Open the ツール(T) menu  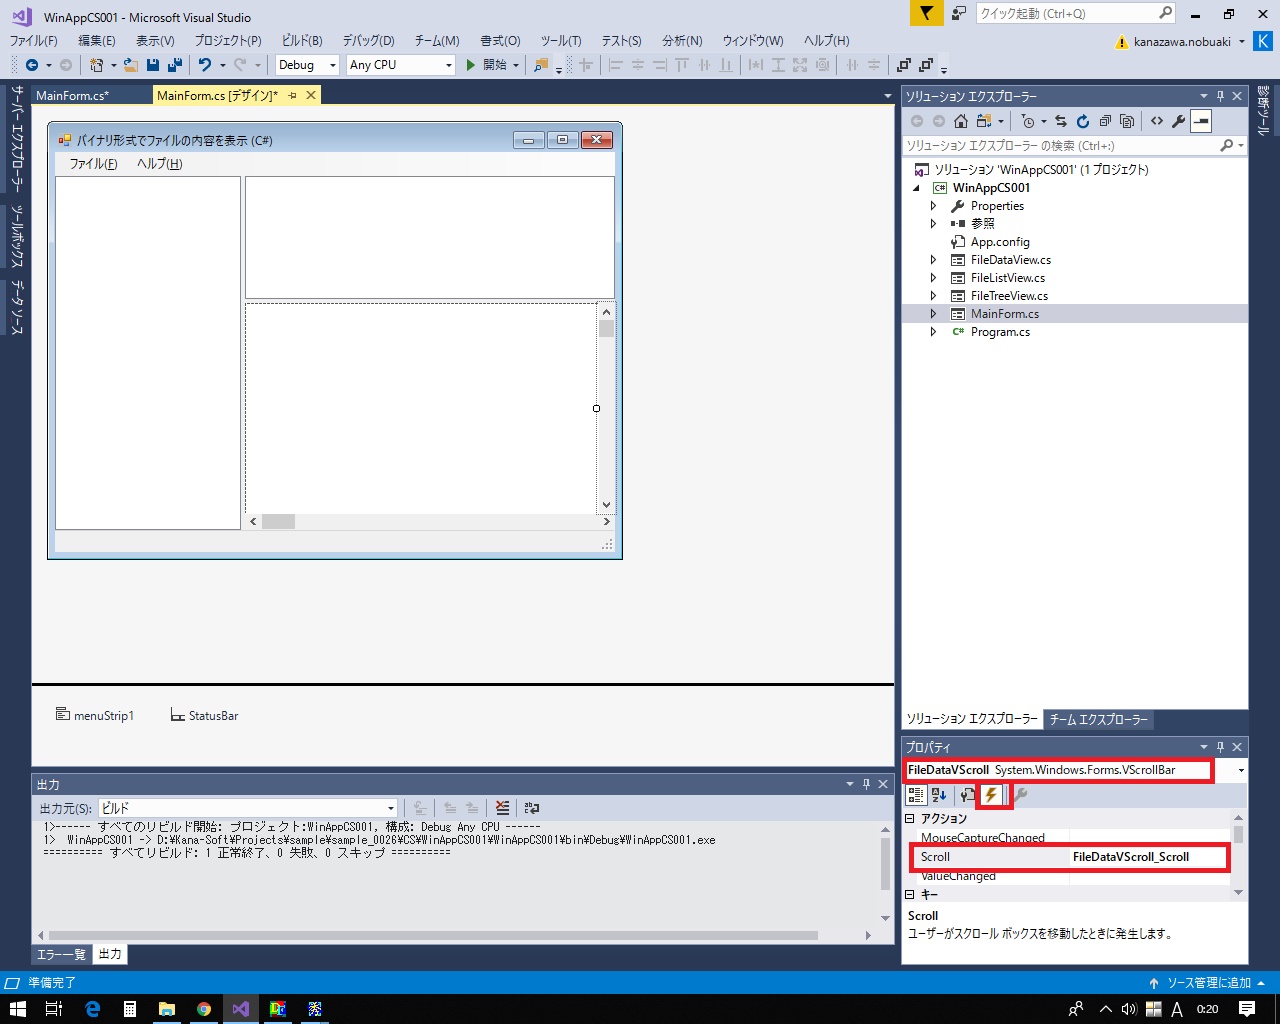tap(561, 41)
